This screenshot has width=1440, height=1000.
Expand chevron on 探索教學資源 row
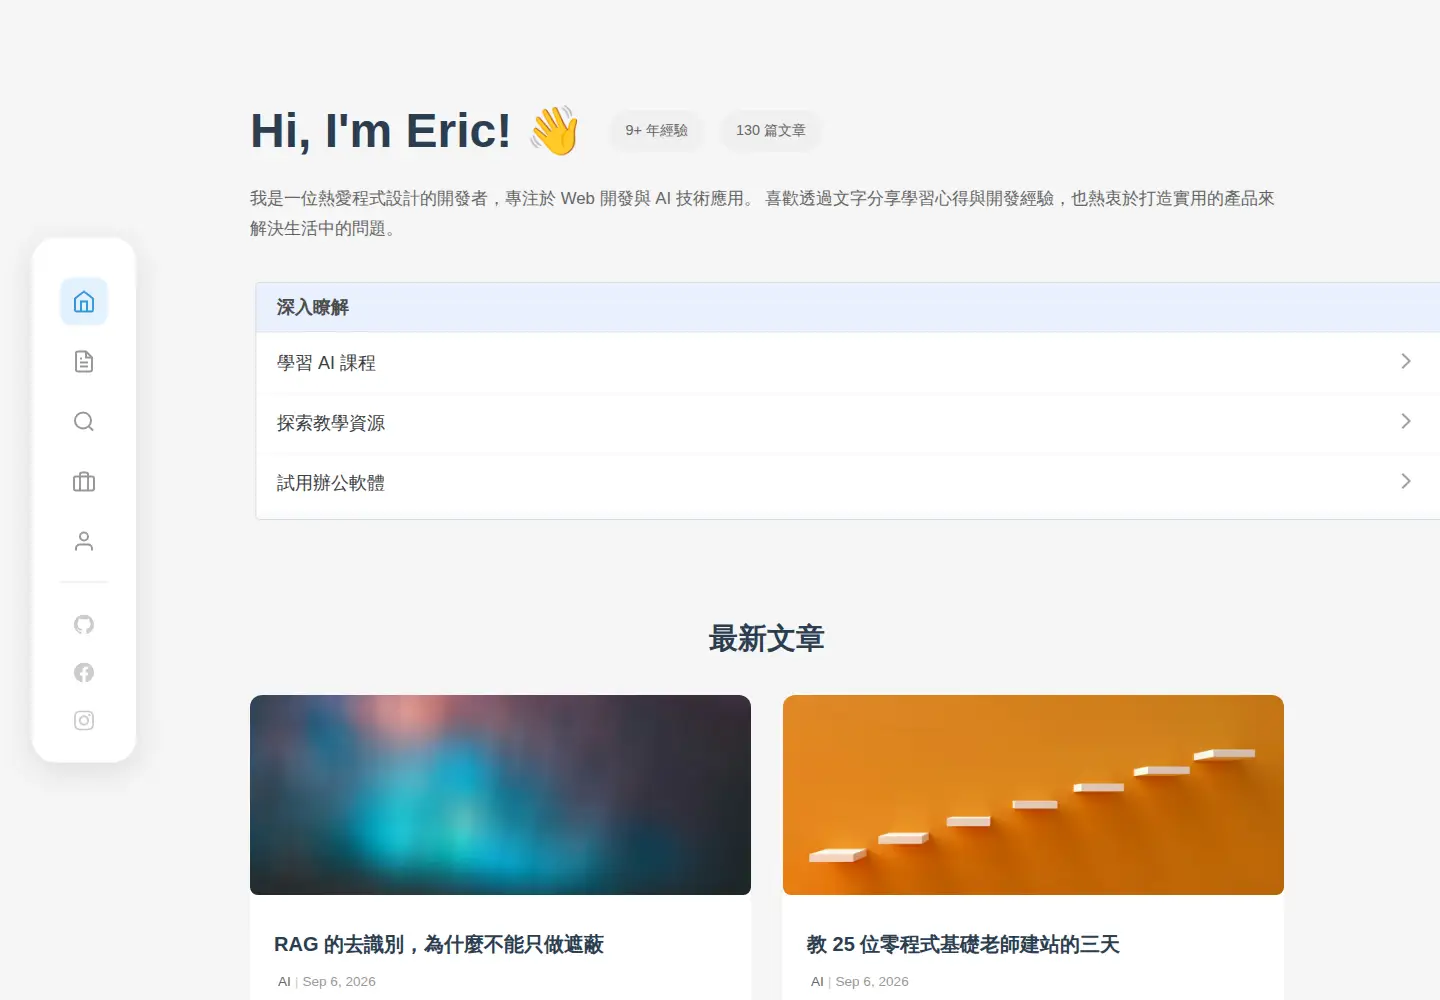(1406, 421)
